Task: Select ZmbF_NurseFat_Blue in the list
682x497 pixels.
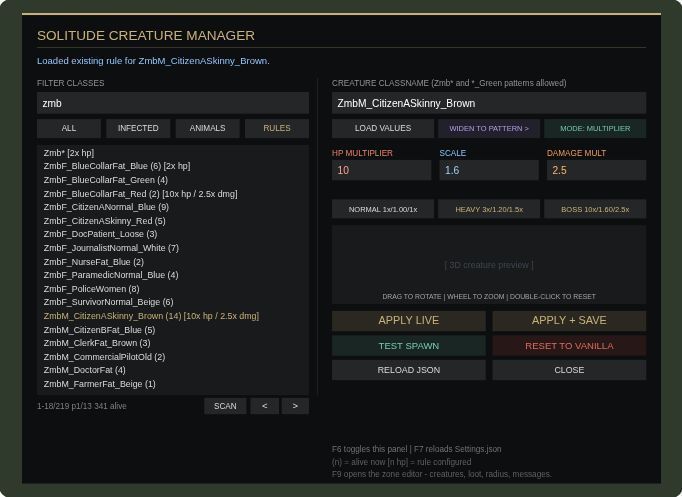Action: tap(173, 262)
